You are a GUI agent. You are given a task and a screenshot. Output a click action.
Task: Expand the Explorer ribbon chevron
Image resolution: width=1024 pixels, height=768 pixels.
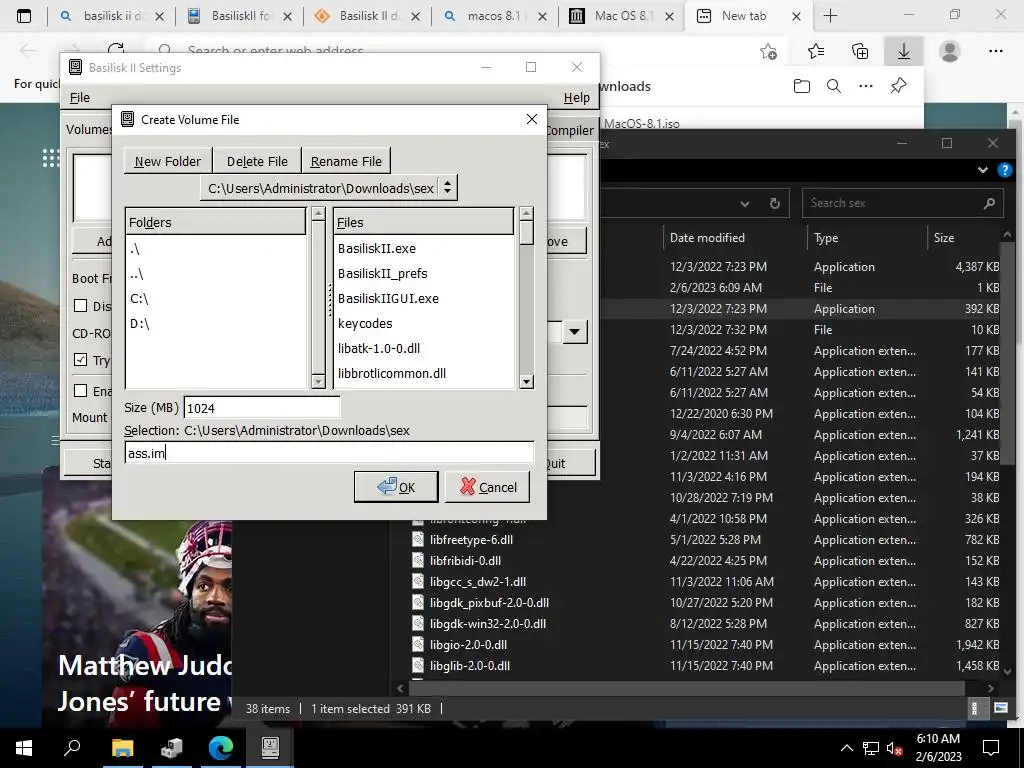click(x=983, y=170)
